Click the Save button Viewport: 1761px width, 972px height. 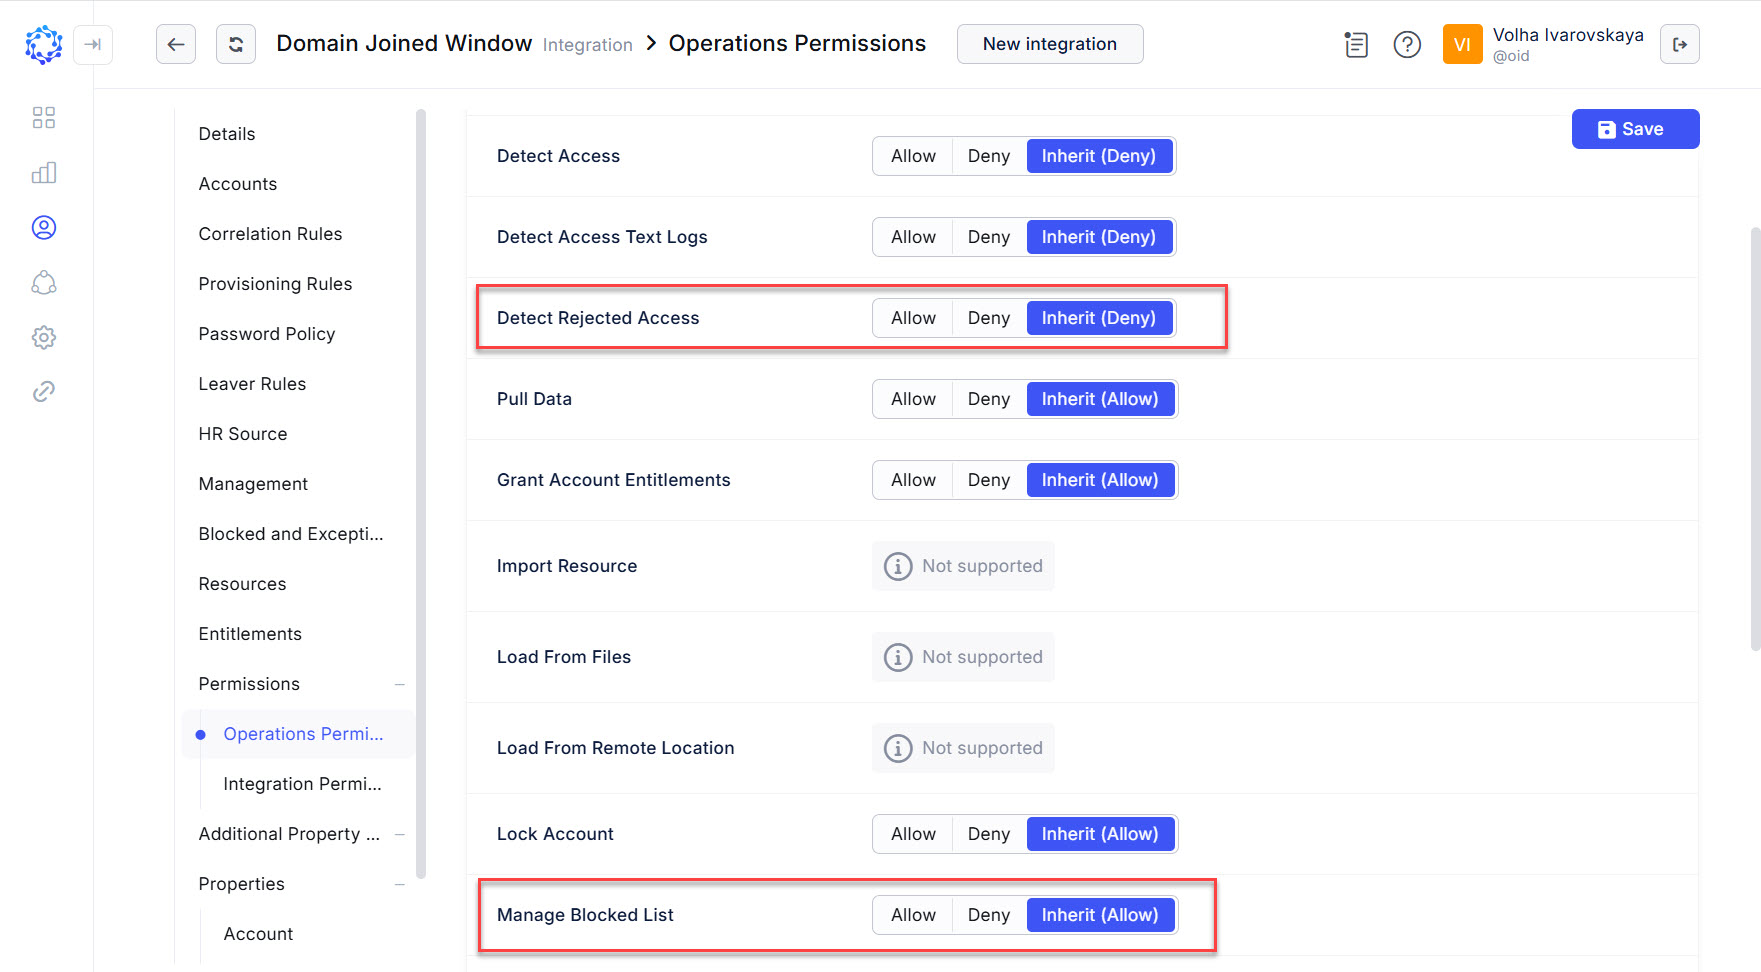pyautogui.click(x=1634, y=128)
